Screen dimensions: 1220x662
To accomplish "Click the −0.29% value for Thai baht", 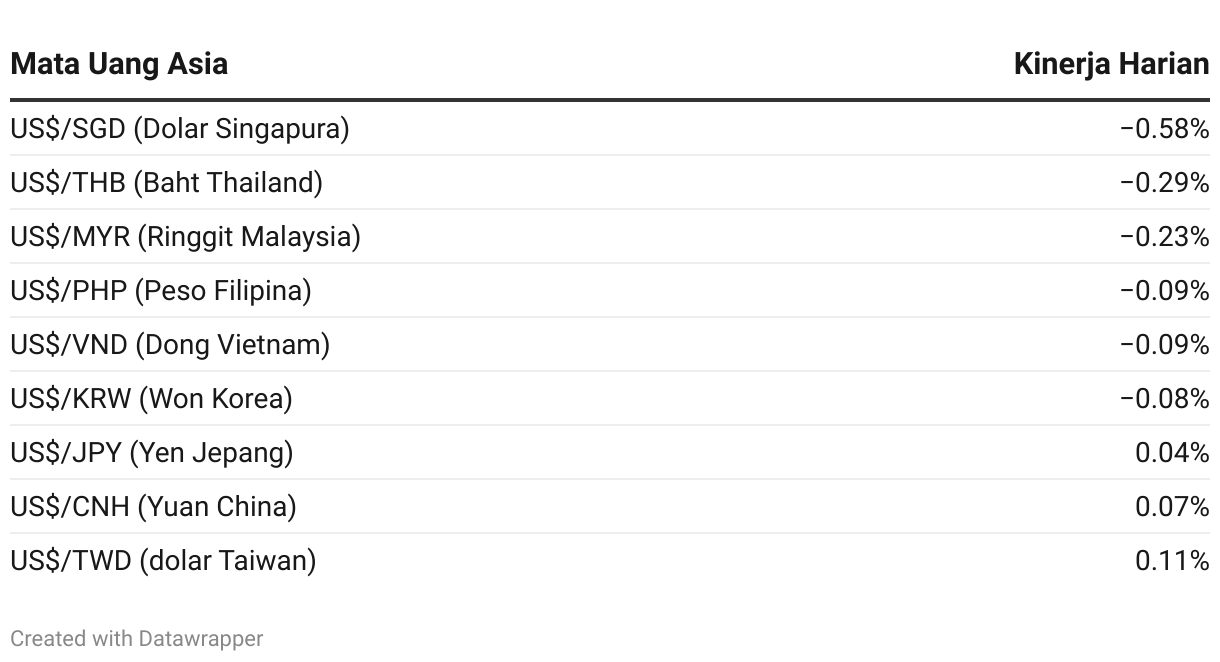I will (x=1164, y=183).
